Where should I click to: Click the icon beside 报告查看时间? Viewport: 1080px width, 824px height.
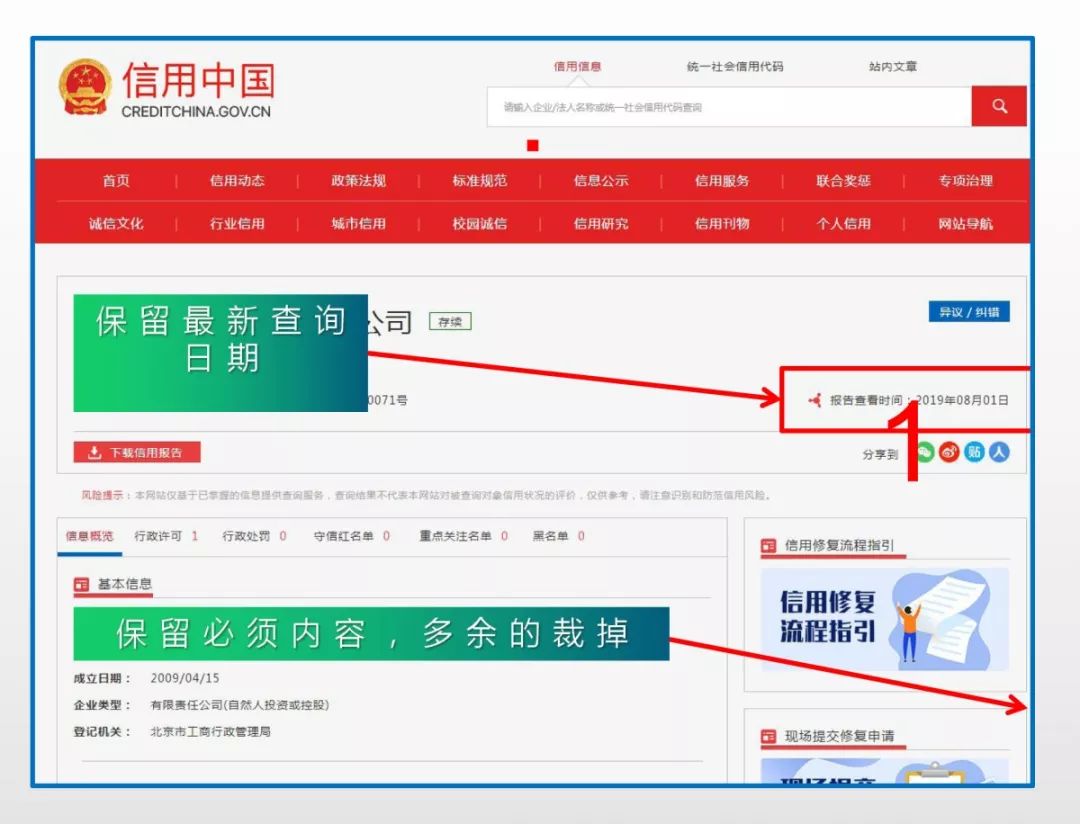813,399
